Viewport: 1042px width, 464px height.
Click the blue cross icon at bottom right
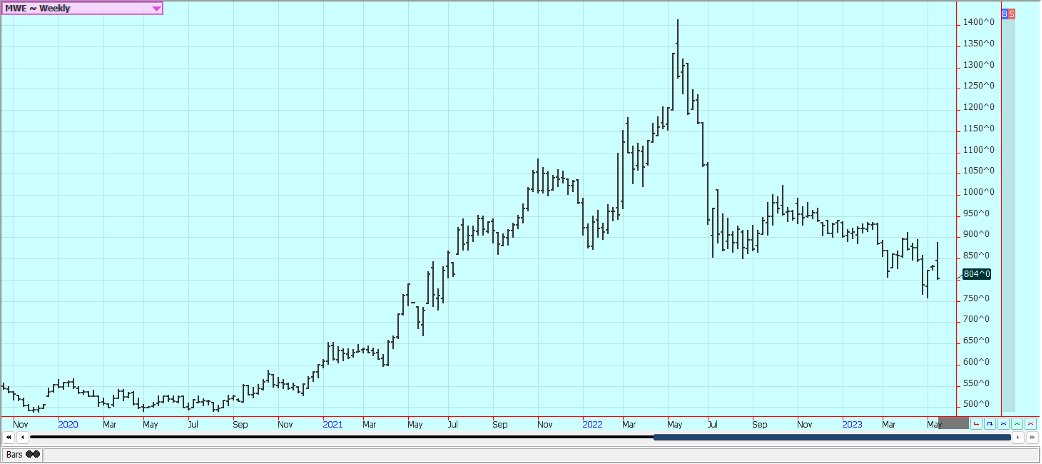1003,424
